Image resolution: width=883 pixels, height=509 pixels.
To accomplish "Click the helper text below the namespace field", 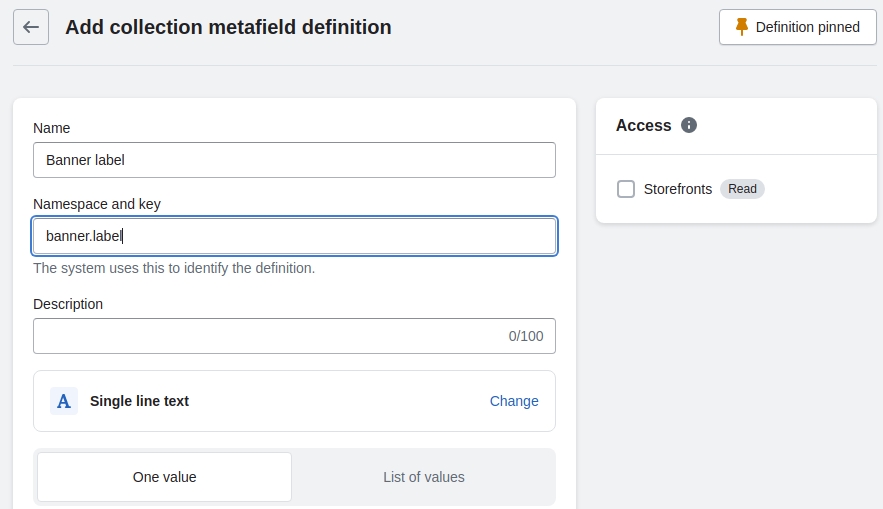I will [174, 268].
